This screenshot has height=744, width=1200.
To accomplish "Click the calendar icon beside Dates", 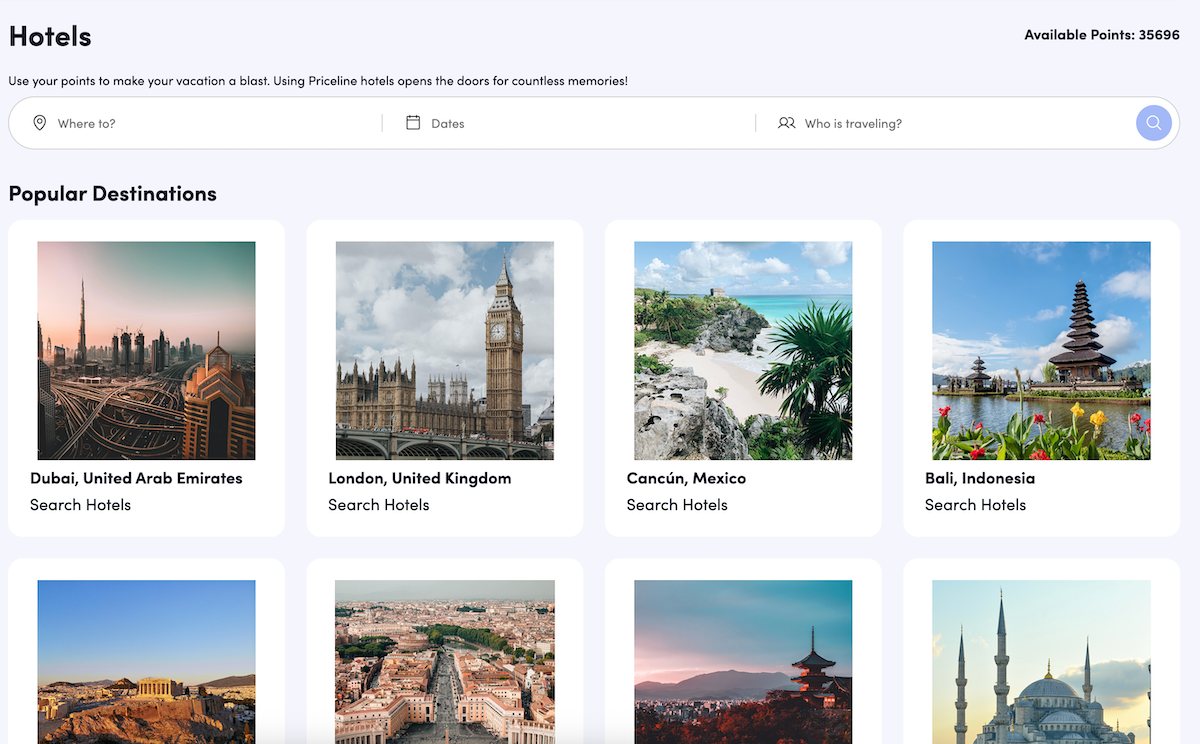I will 413,123.
